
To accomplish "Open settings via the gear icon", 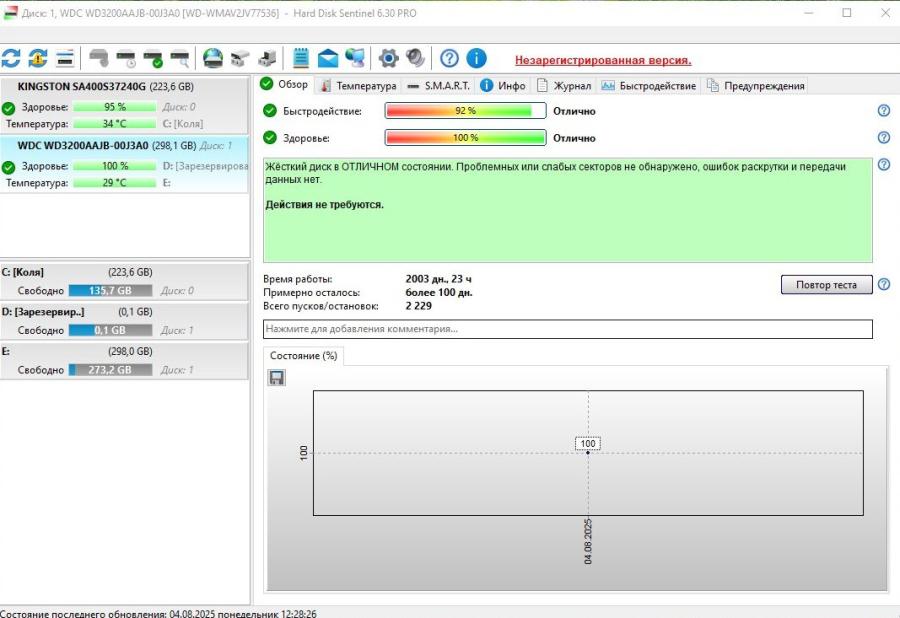I will [x=388, y=58].
